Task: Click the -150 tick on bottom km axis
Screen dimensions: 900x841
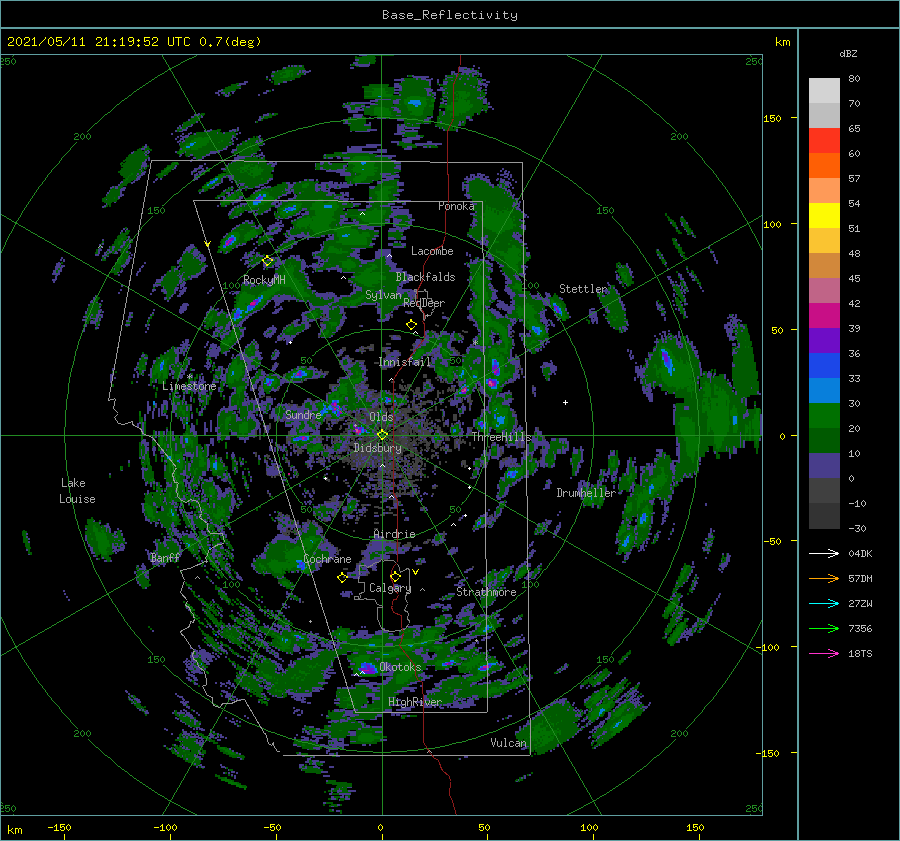Action: point(59,827)
